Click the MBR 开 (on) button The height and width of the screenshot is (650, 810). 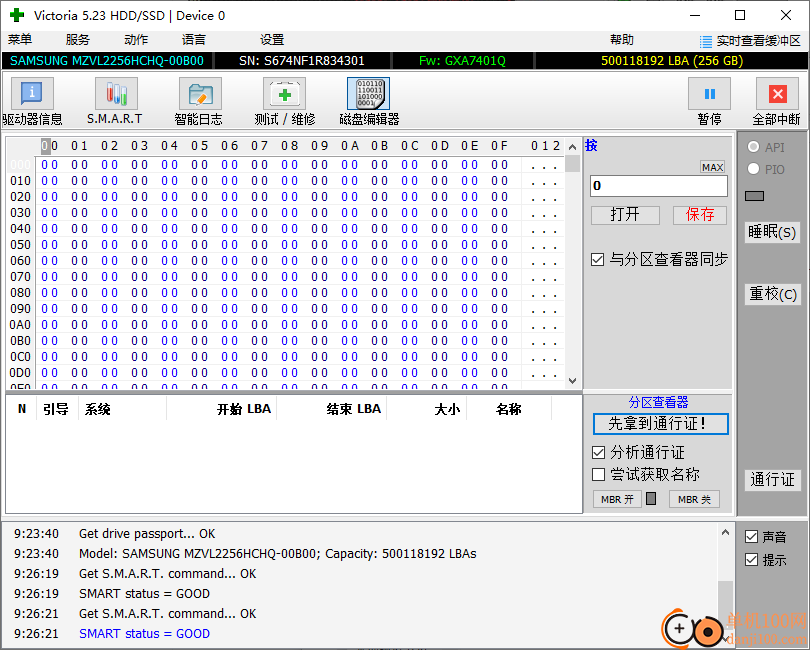(617, 499)
